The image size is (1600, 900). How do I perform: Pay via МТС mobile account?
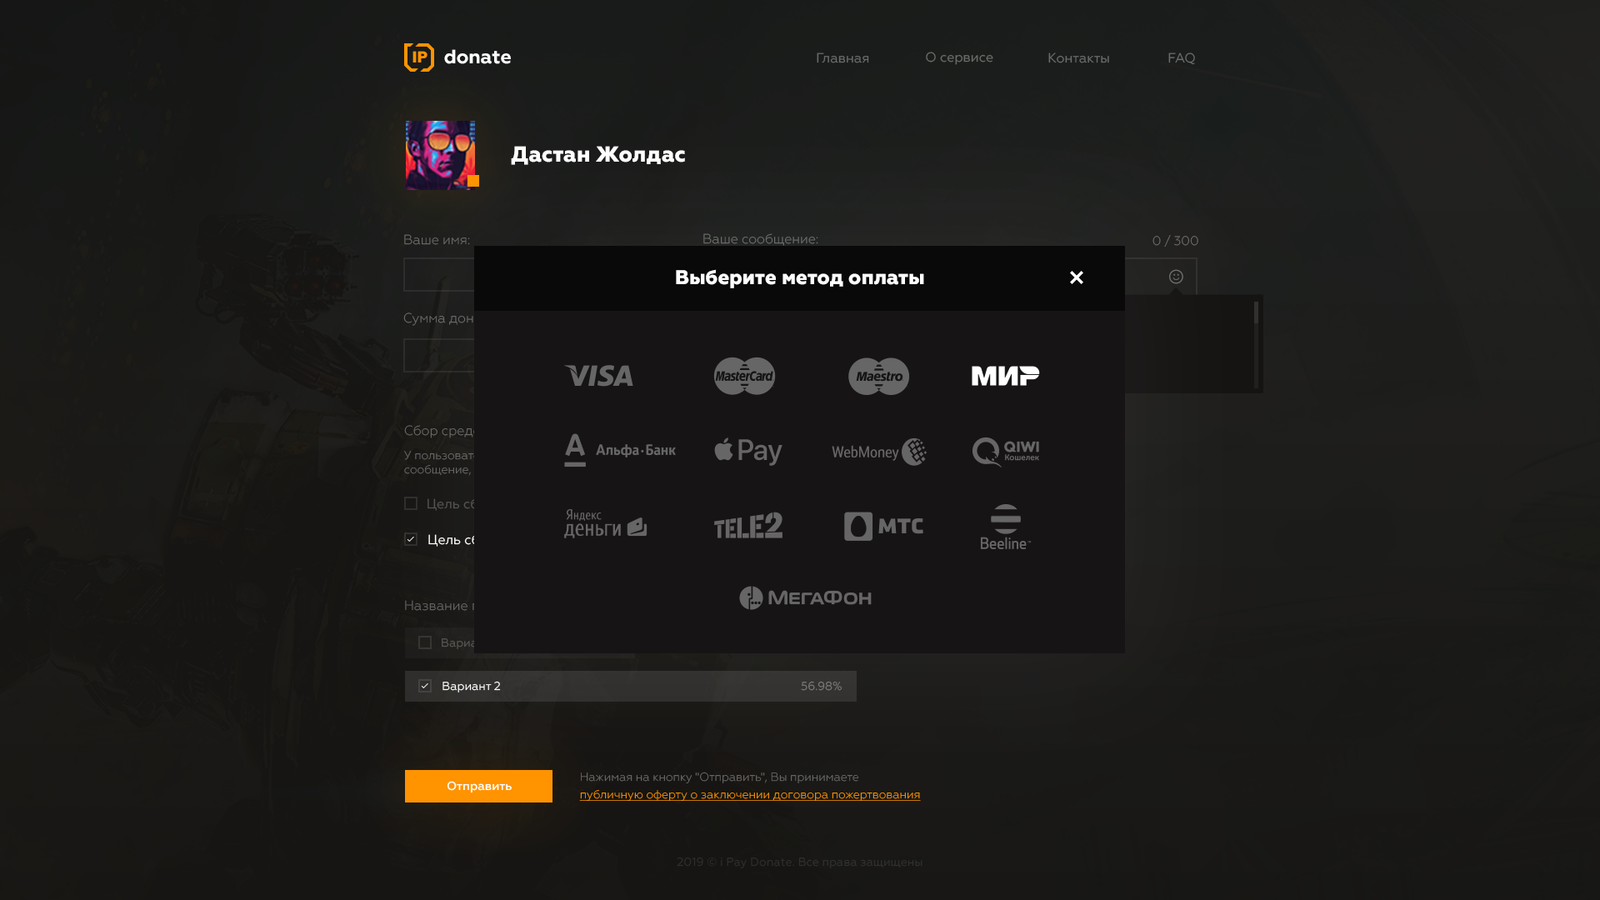tap(884, 526)
